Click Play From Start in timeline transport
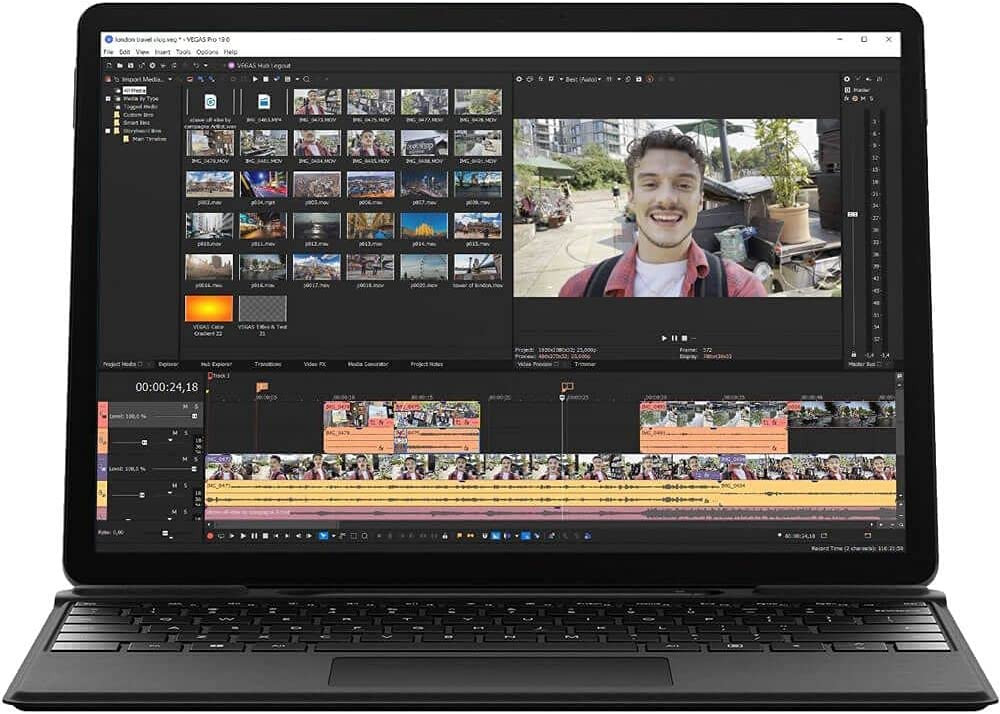The height and width of the screenshot is (714, 1000). 232,536
